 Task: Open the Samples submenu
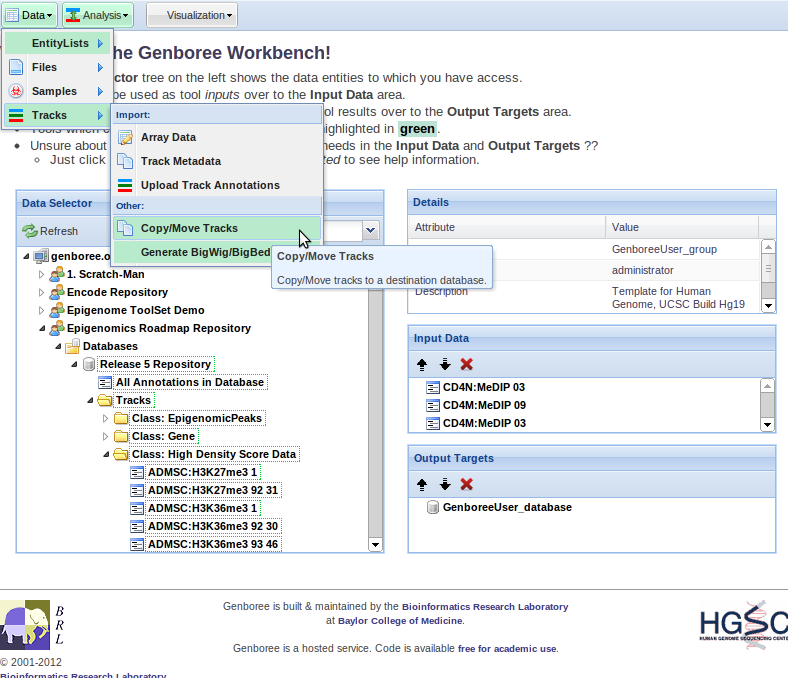pyautogui.click(x=55, y=91)
